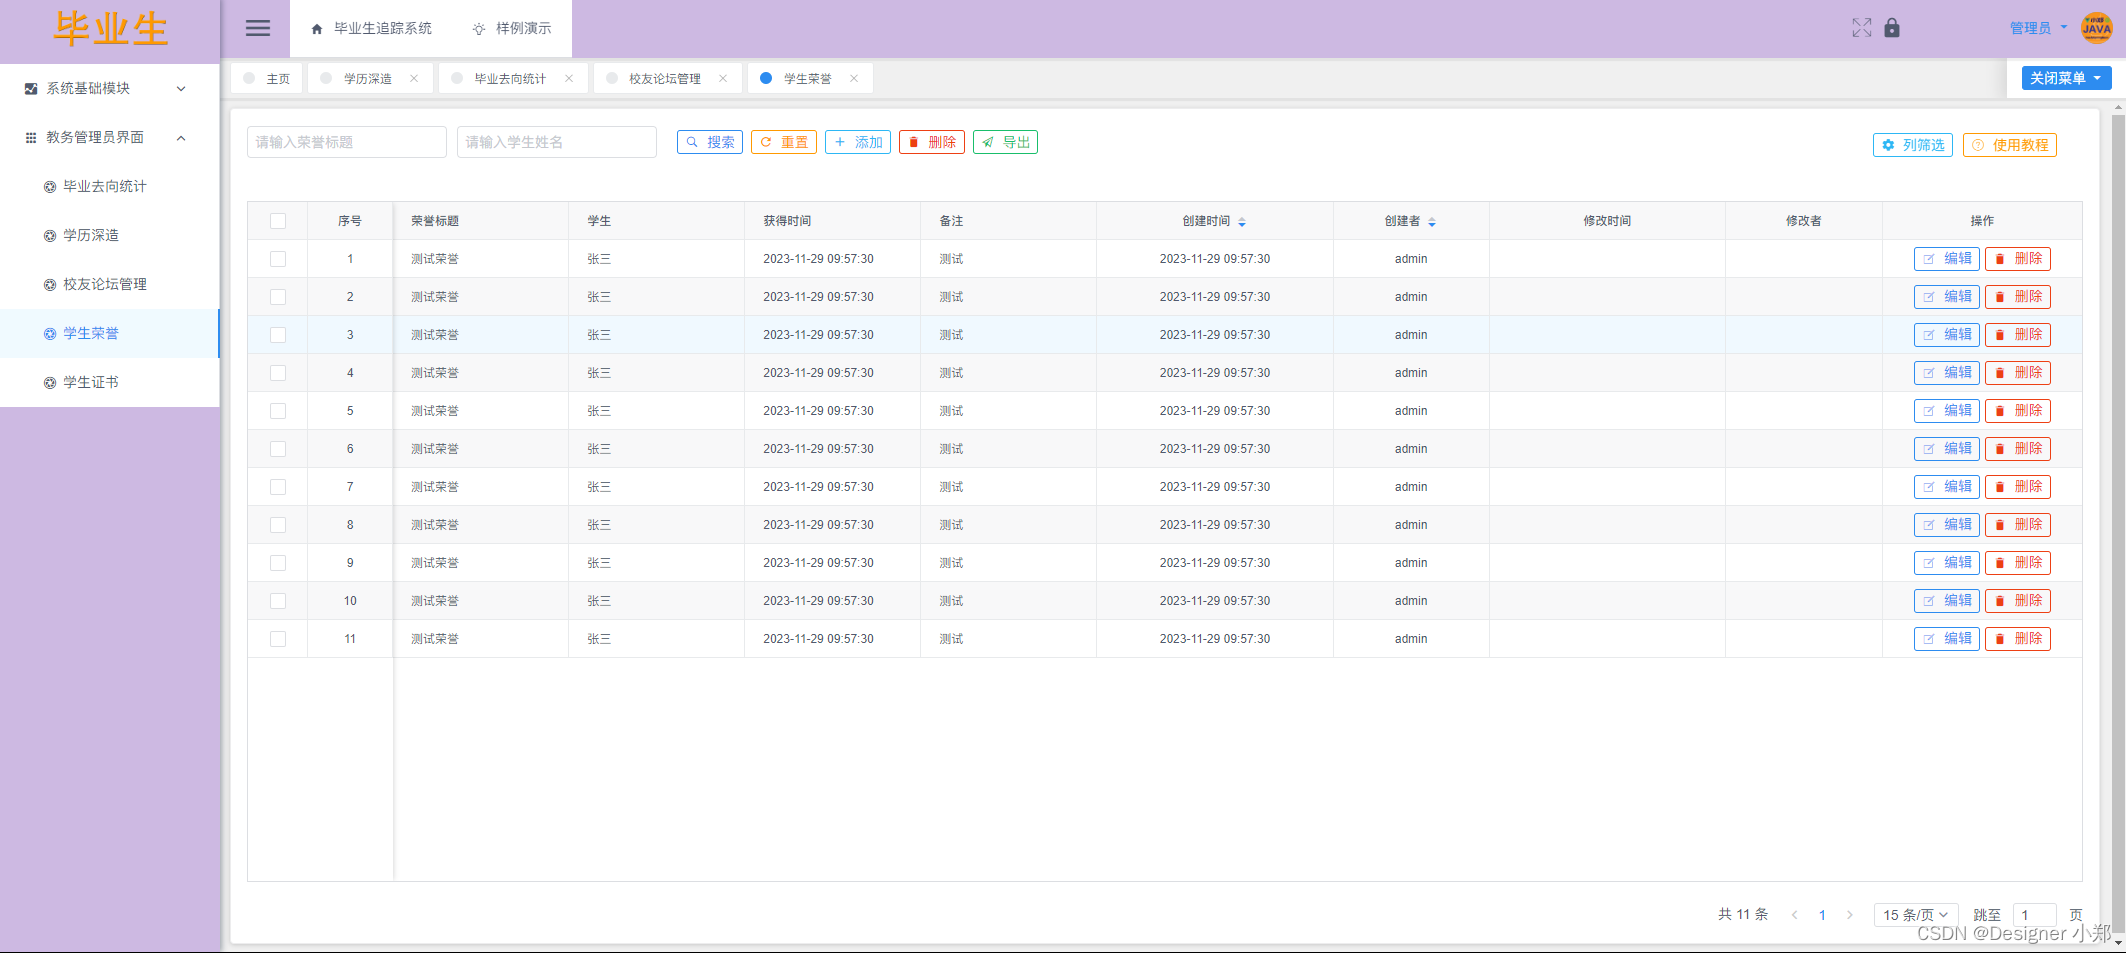
Task: Click the 跳至 page number input
Action: [x=2035, y=915]
